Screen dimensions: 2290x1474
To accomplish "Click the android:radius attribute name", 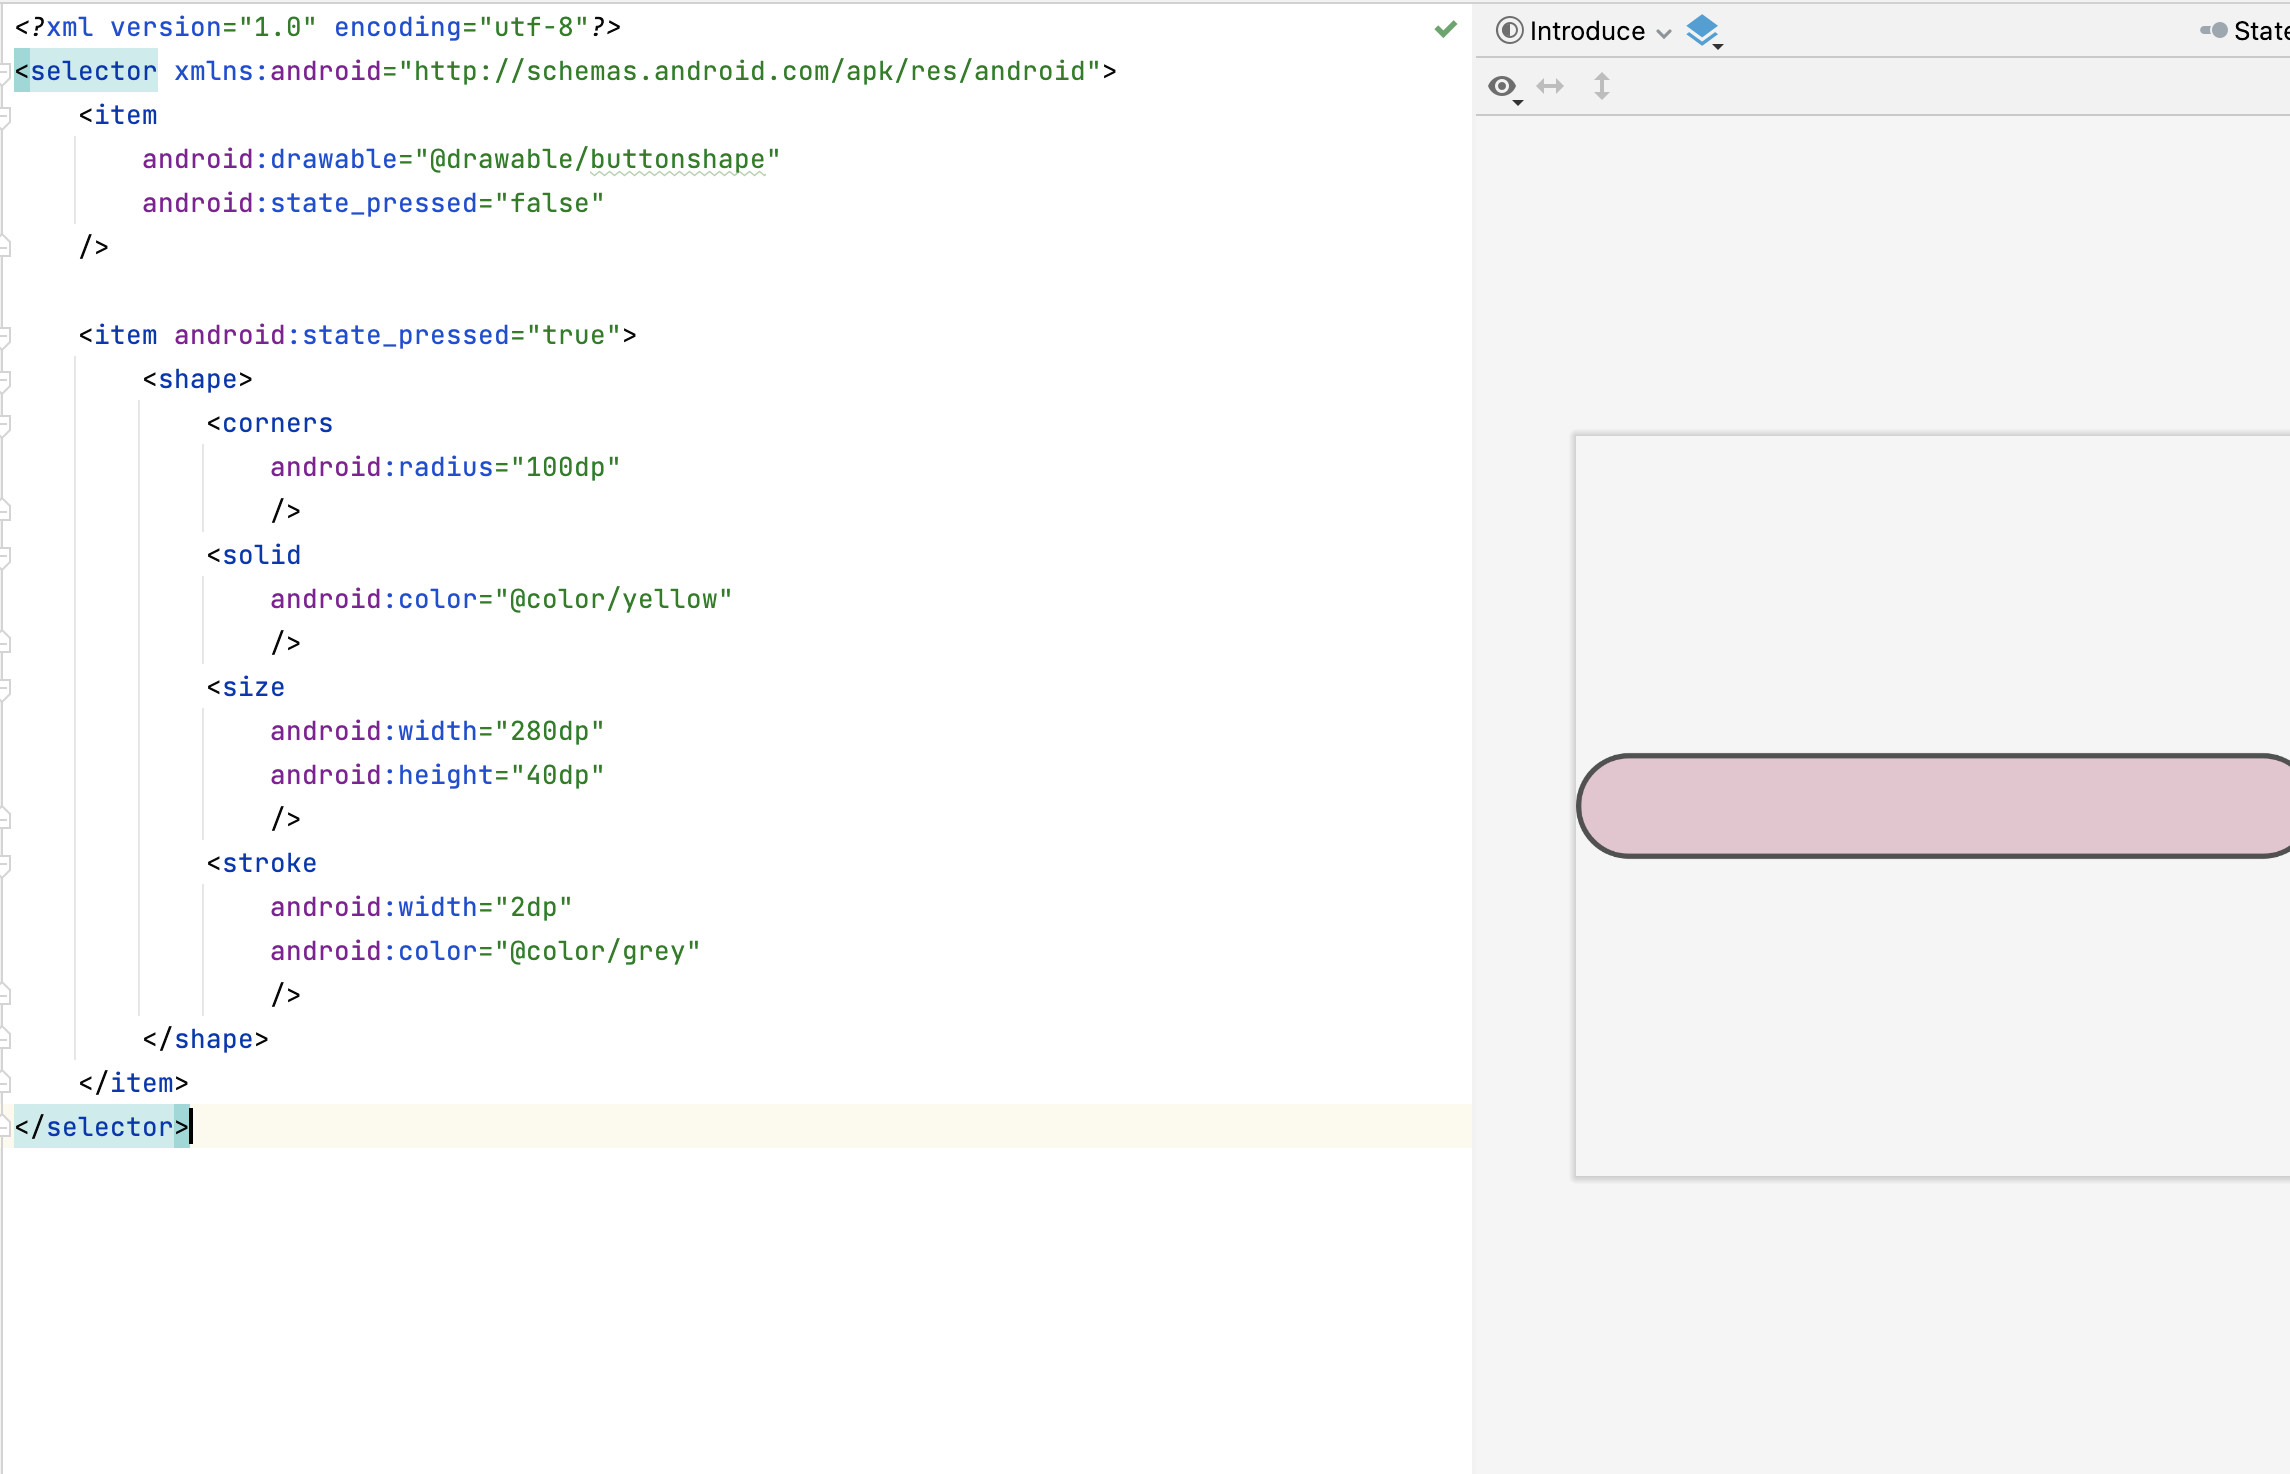I will (382, 468).
